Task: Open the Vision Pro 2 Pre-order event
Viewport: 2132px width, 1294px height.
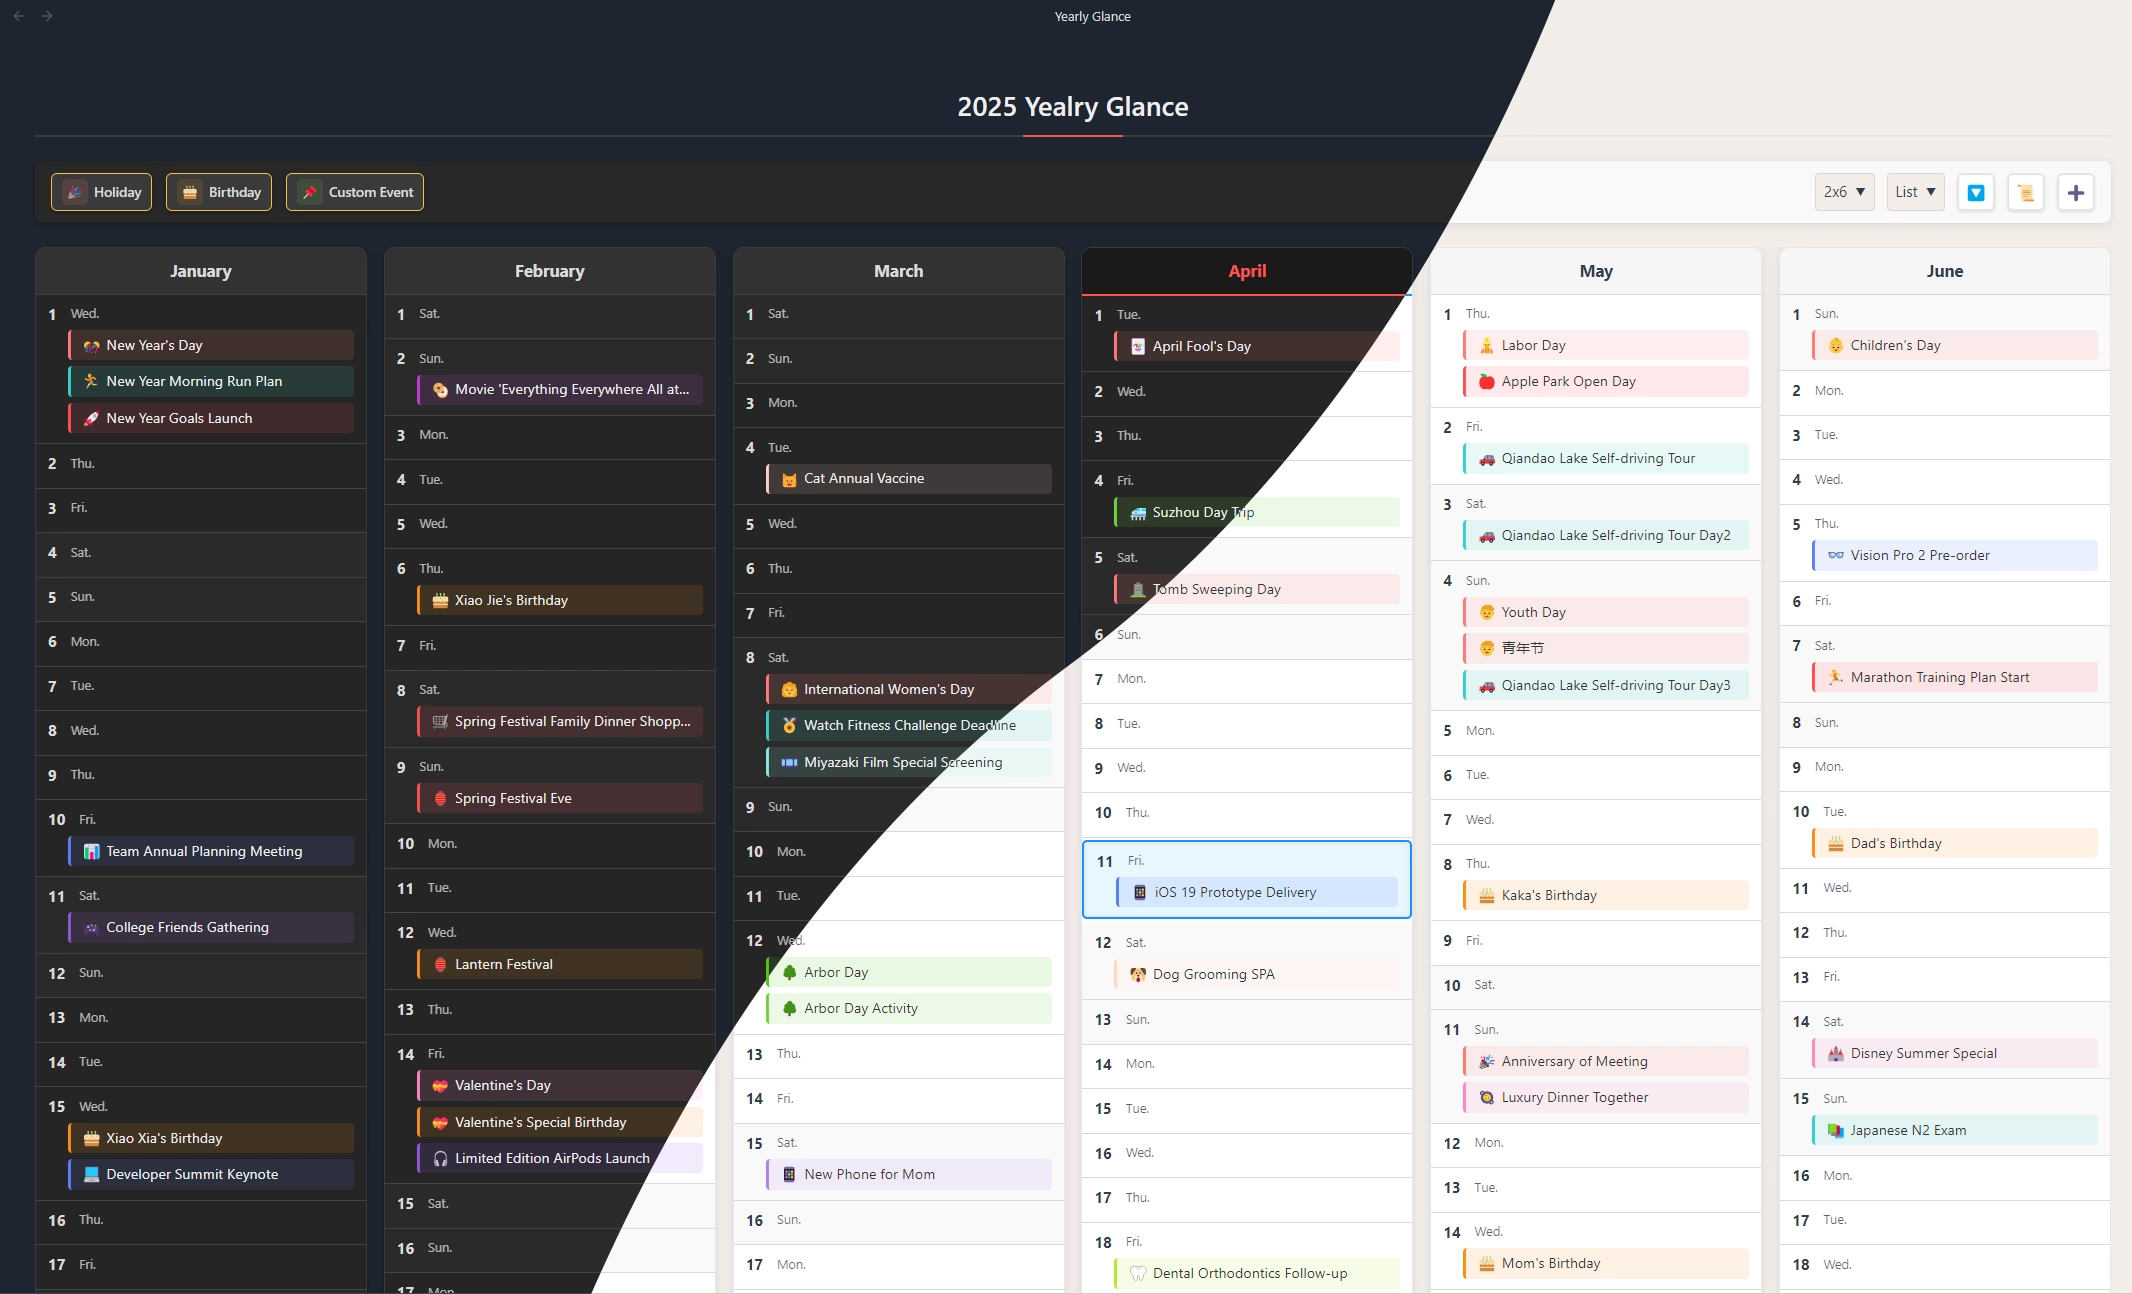Action: point(1954,556)
